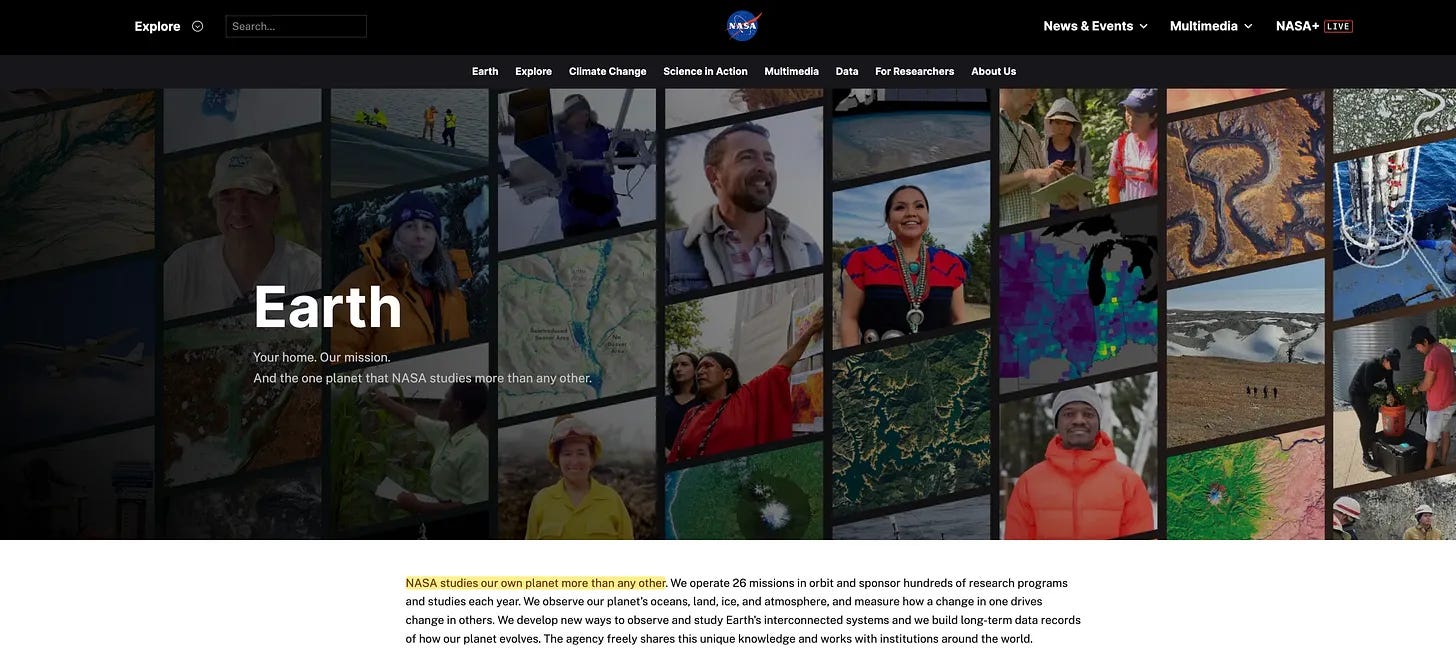
Task: Click the 'Your home. Our mission.' tagline
Action: [x=321, y=357]
